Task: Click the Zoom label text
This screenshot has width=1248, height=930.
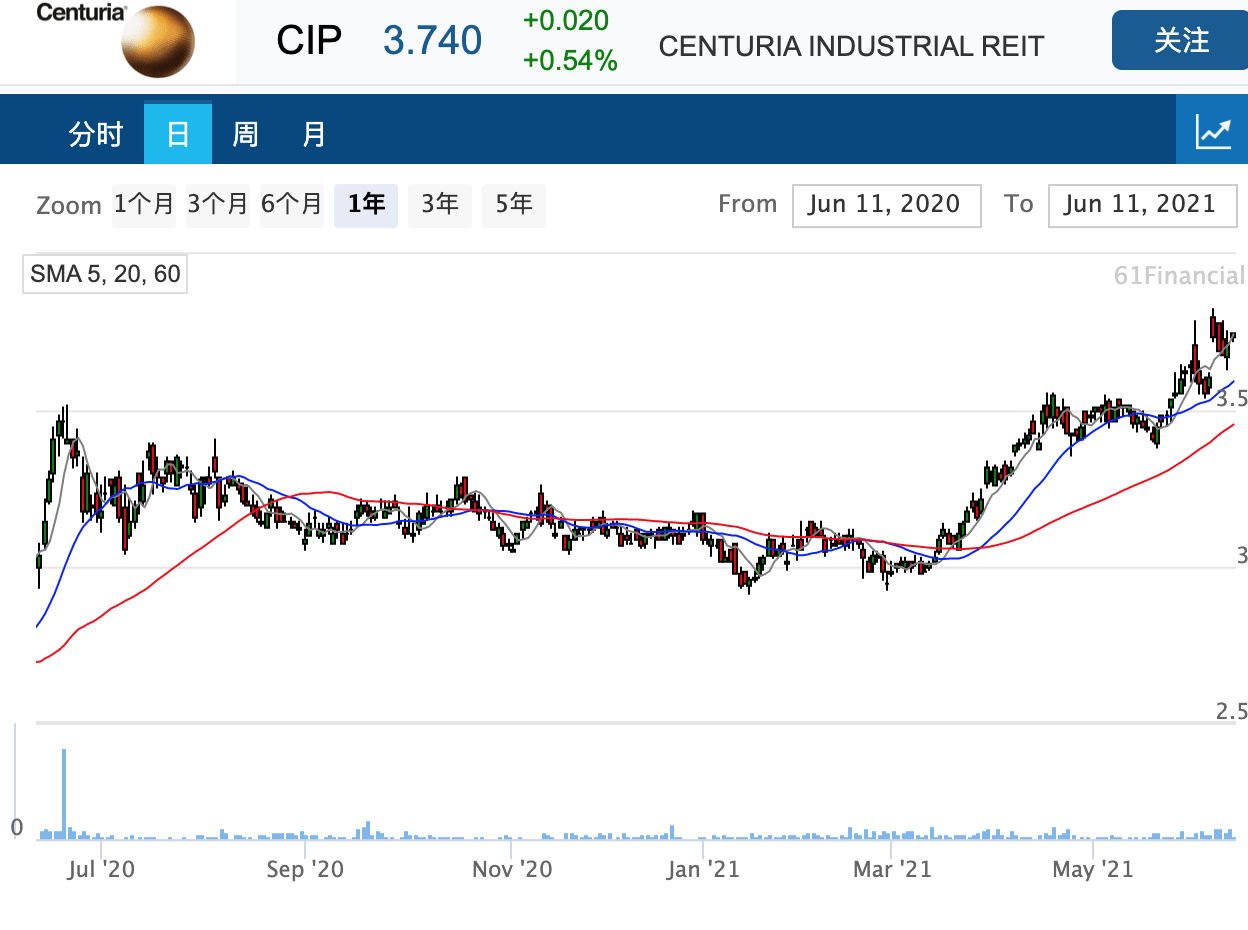Action: pos(69,206)
